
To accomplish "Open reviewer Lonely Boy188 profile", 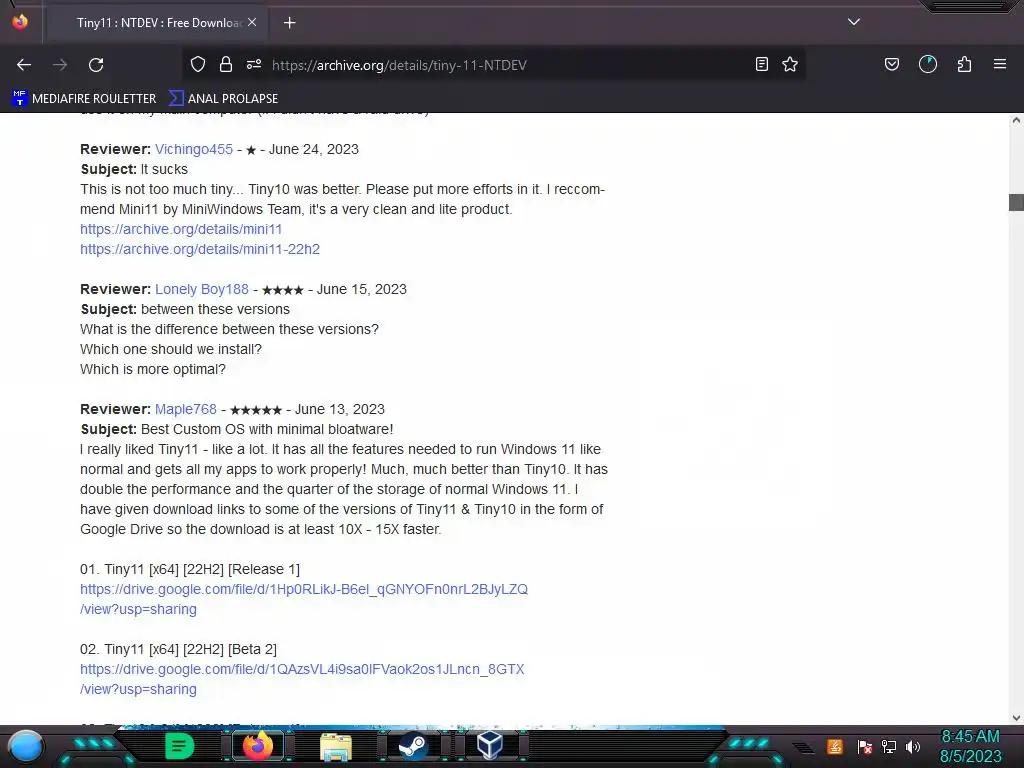I will 202,289.
